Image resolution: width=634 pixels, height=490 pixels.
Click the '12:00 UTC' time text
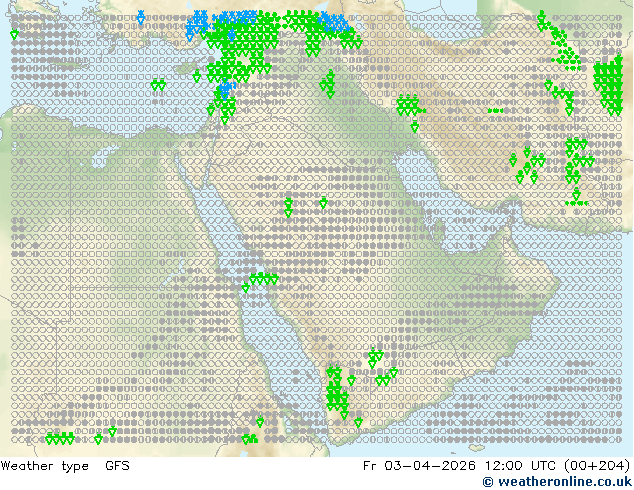[519, 466]
